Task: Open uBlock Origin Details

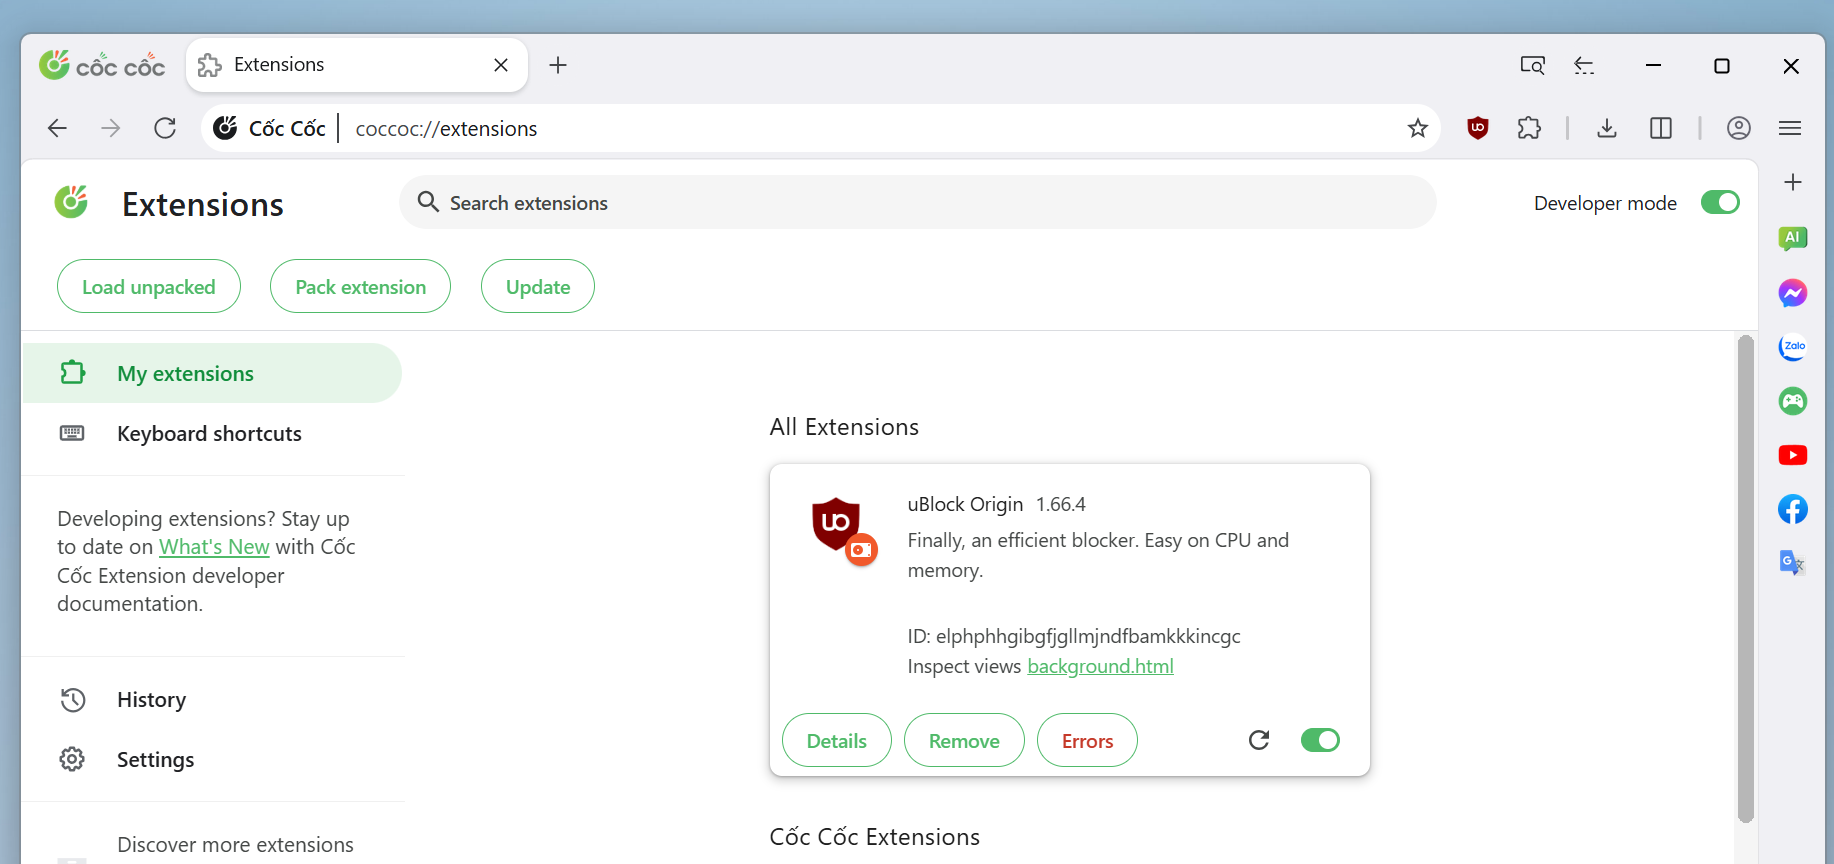Action: pyautogui.click(x=836, y=741)
